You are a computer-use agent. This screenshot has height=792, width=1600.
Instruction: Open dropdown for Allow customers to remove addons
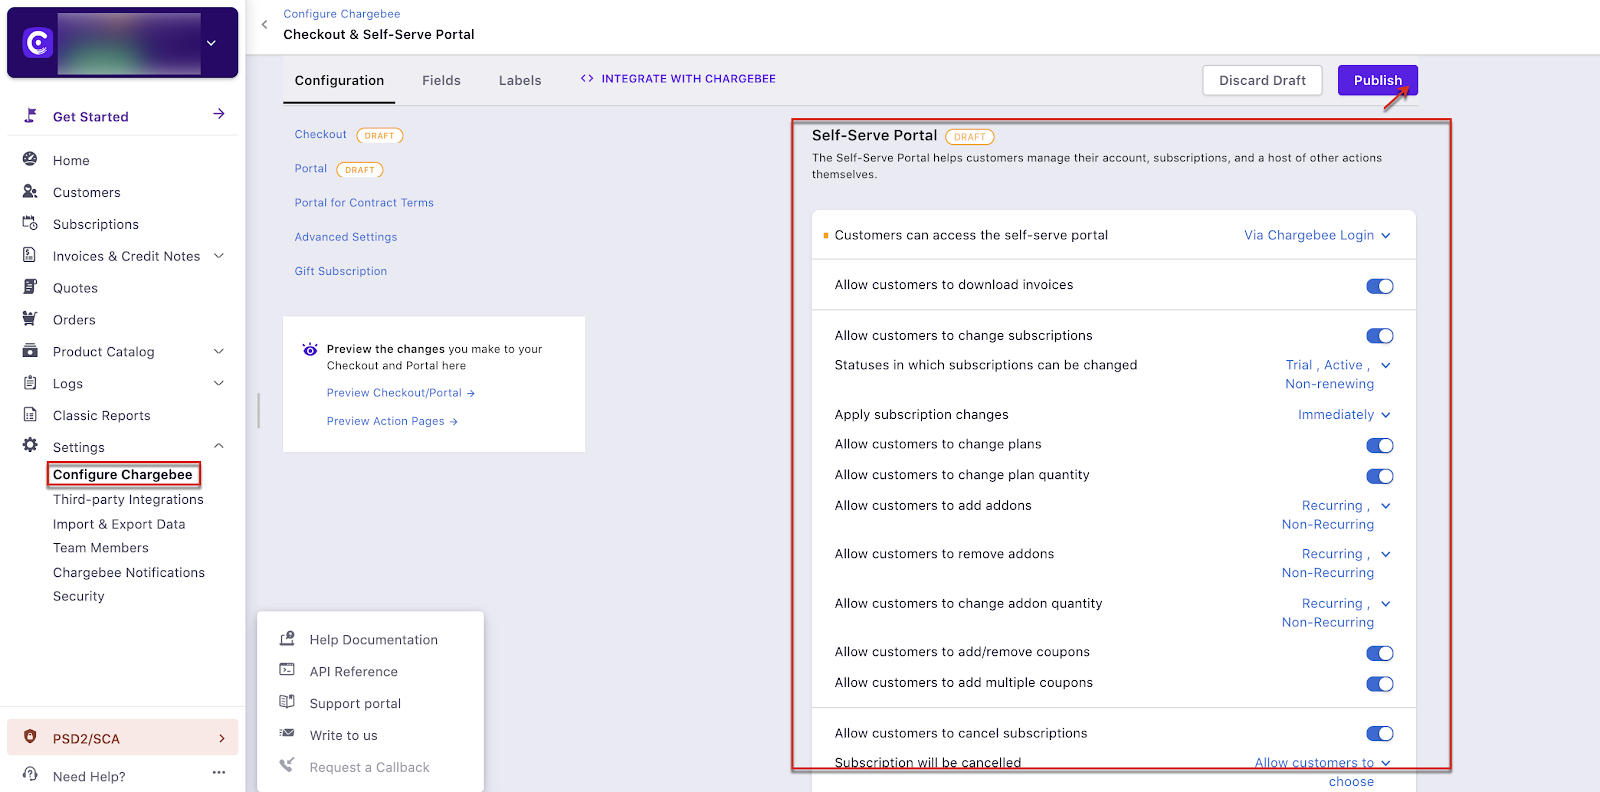[x=1336, y=563]
